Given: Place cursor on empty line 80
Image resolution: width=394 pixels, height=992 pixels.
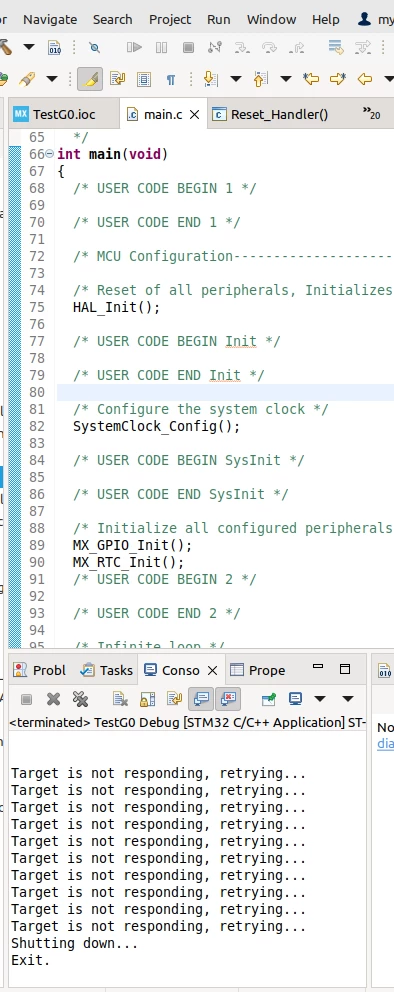Looking at the screenshot, I should [225, 392].
